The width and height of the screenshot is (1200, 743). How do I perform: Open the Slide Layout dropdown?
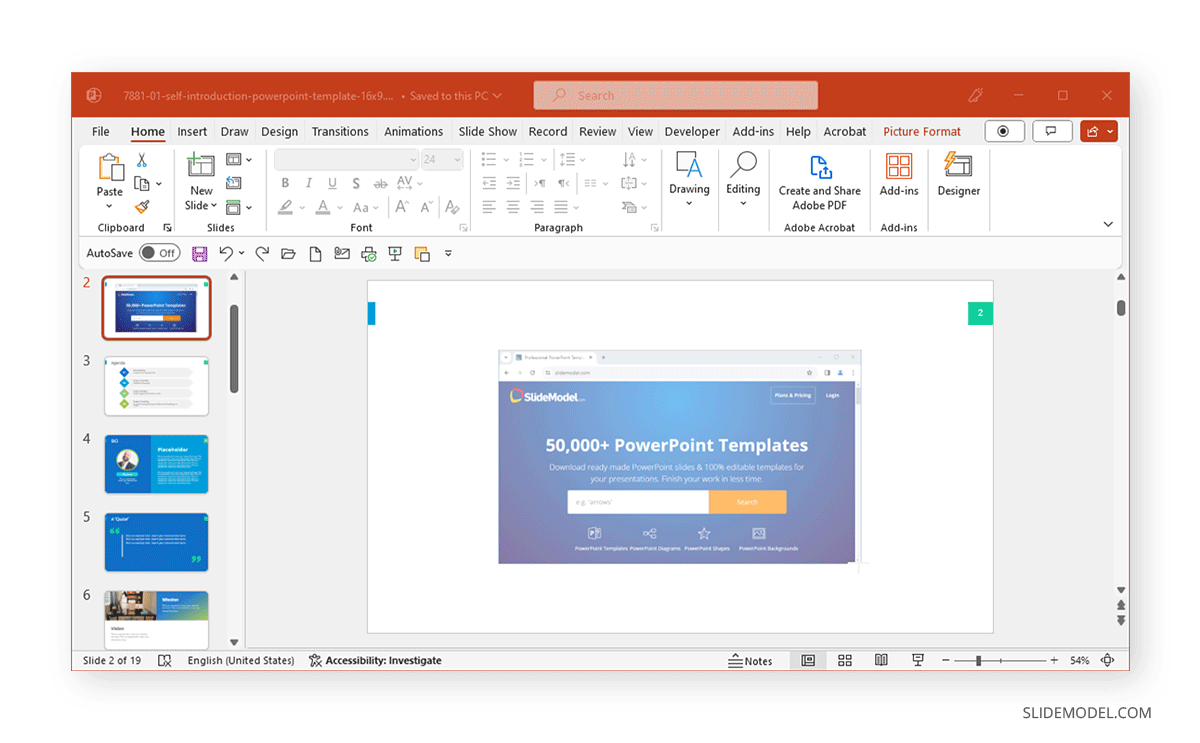click(x=239, y=159)
